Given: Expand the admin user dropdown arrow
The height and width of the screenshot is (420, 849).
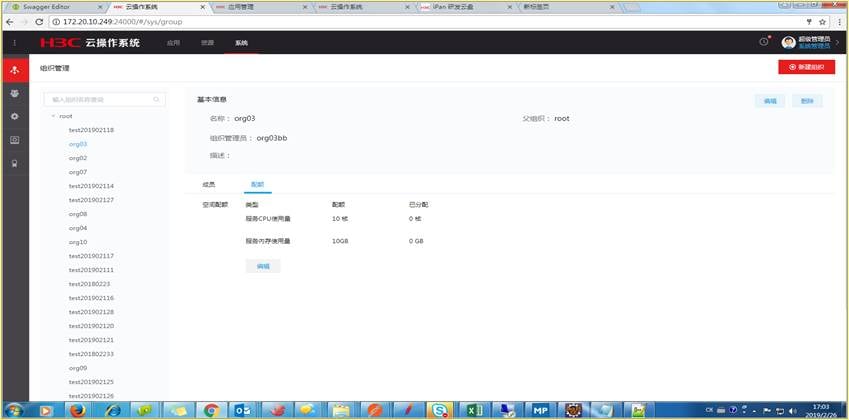Looking at the screenshot, I should tap(836, 43).
